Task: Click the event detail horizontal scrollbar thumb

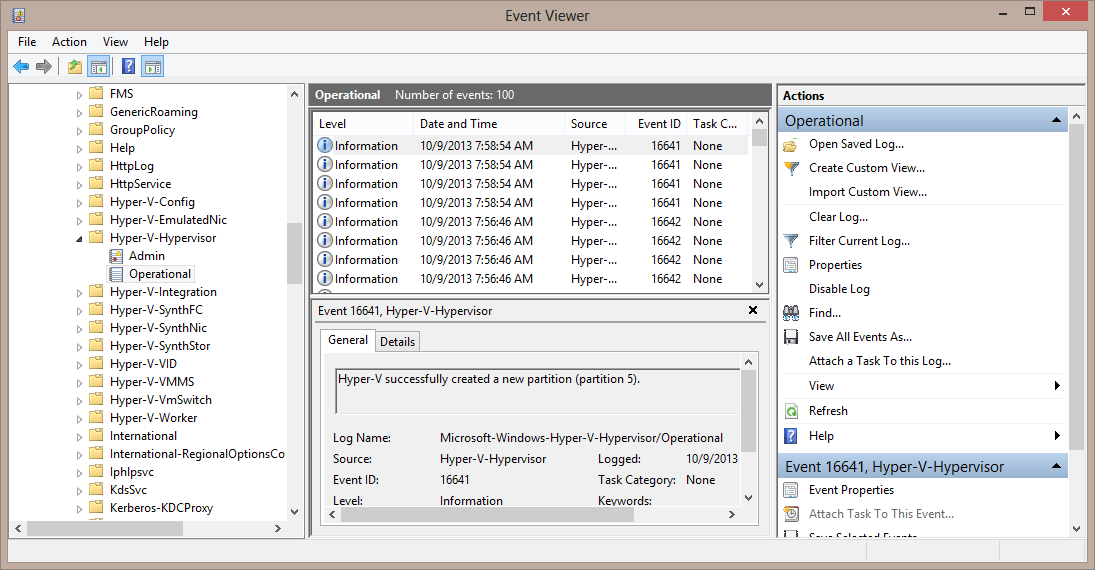Action: pos(487,515)
